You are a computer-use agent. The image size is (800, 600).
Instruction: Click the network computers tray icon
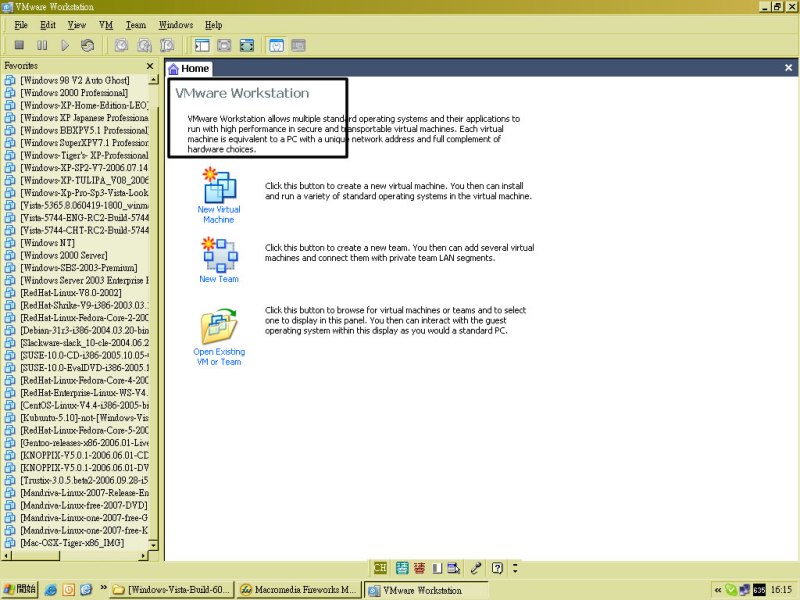coord(745,590)
